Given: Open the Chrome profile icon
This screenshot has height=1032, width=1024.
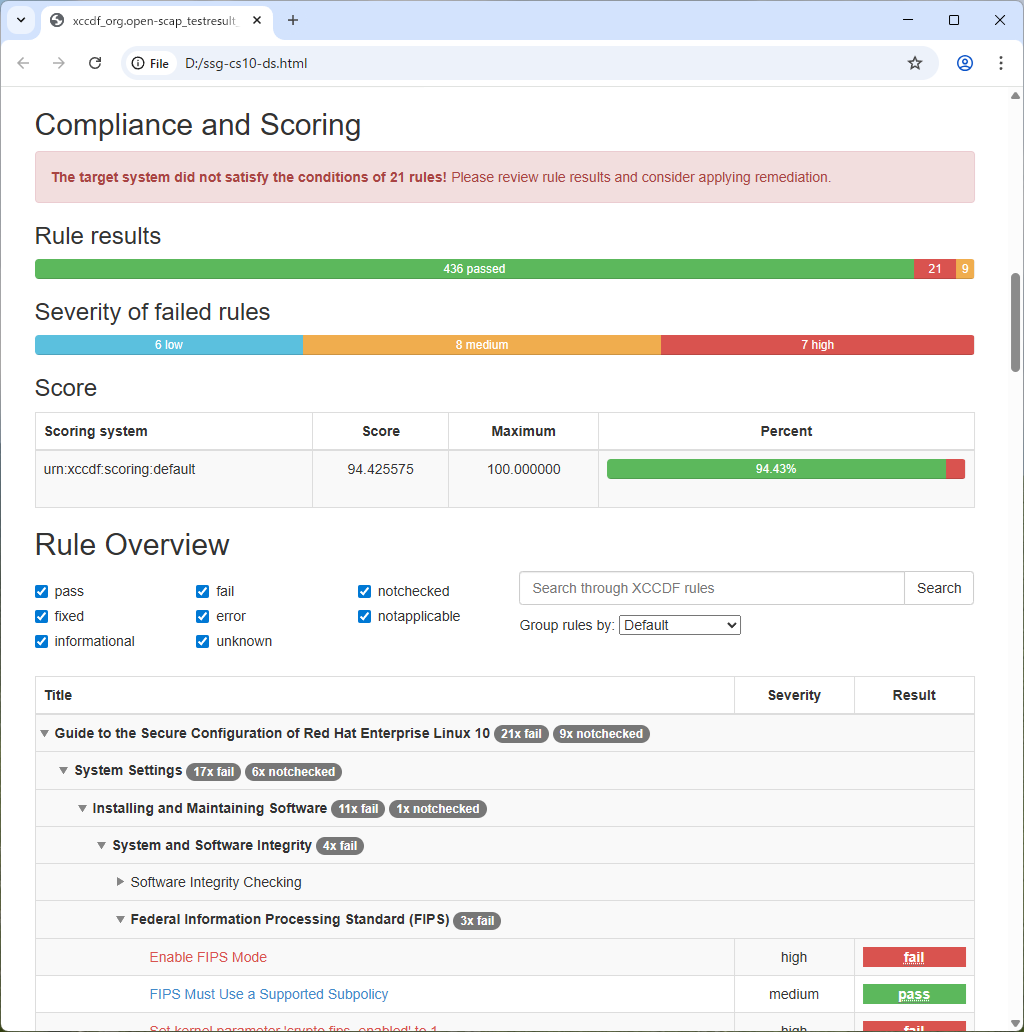Looking at the screenshot, I should (964, 63).
